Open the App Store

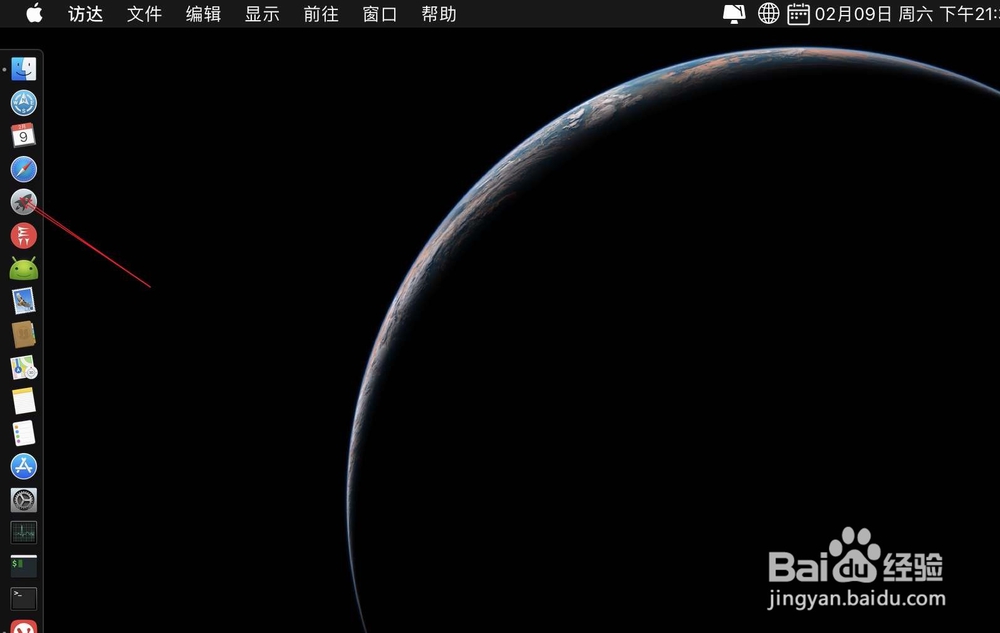[24, 467]
